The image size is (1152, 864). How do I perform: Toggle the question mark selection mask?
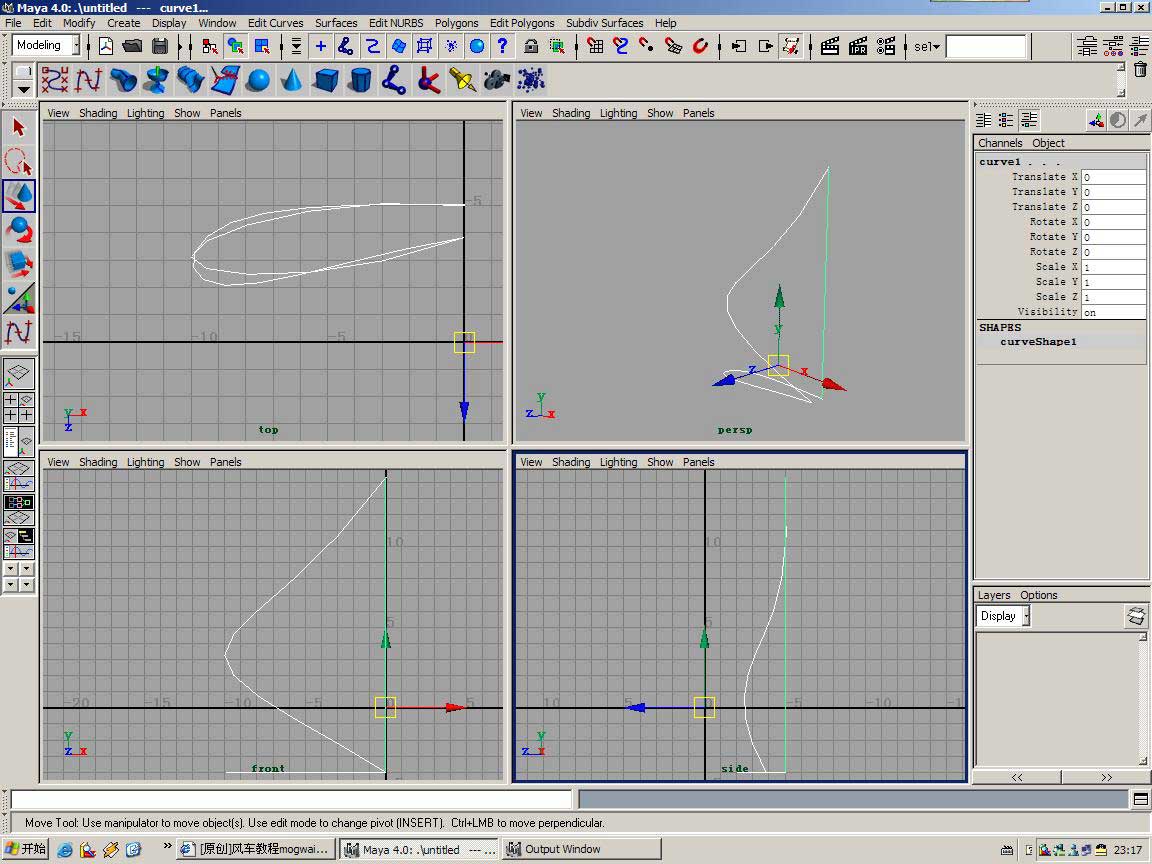pyautogui.click(x=502, y=46)
